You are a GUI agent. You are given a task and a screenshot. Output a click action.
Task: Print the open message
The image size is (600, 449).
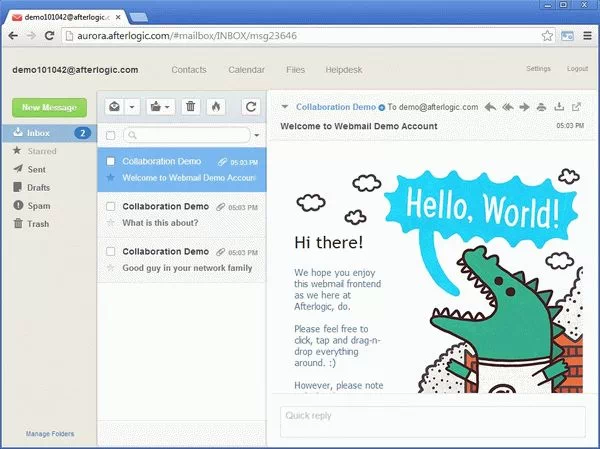(x=541, y=107)
